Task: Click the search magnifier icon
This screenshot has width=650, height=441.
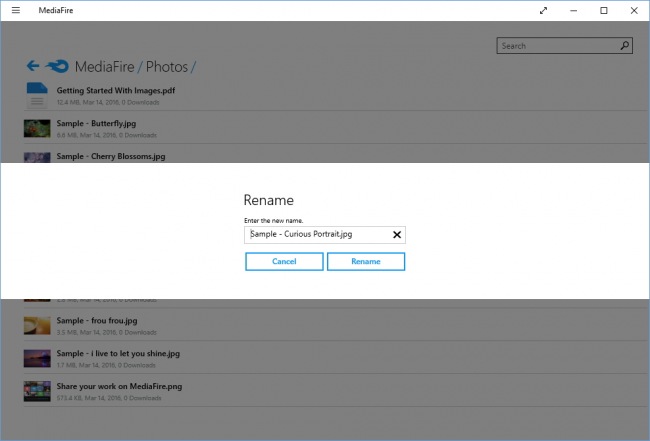Action: point(625,46)
